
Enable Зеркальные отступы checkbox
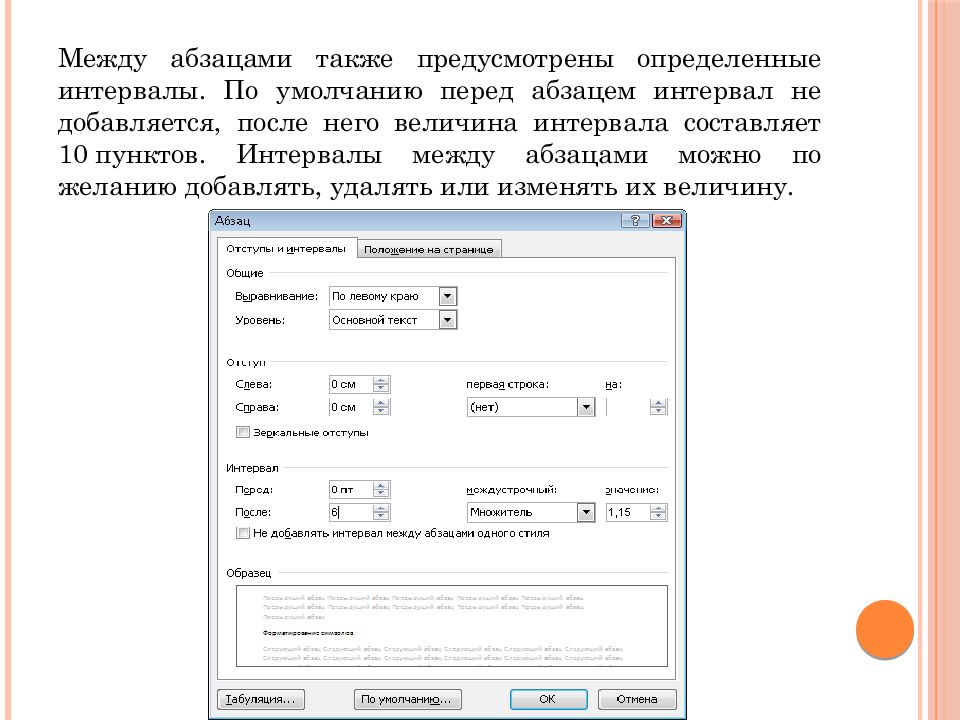tap(243, 432)
